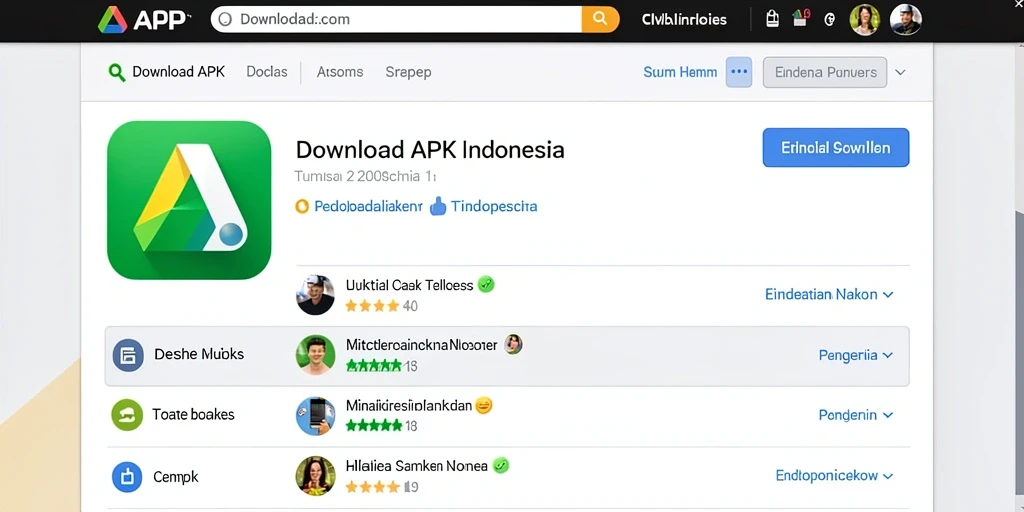1024x512 pixels.
Task: Focus the Downlodad:.com search field
Action: 396,20
